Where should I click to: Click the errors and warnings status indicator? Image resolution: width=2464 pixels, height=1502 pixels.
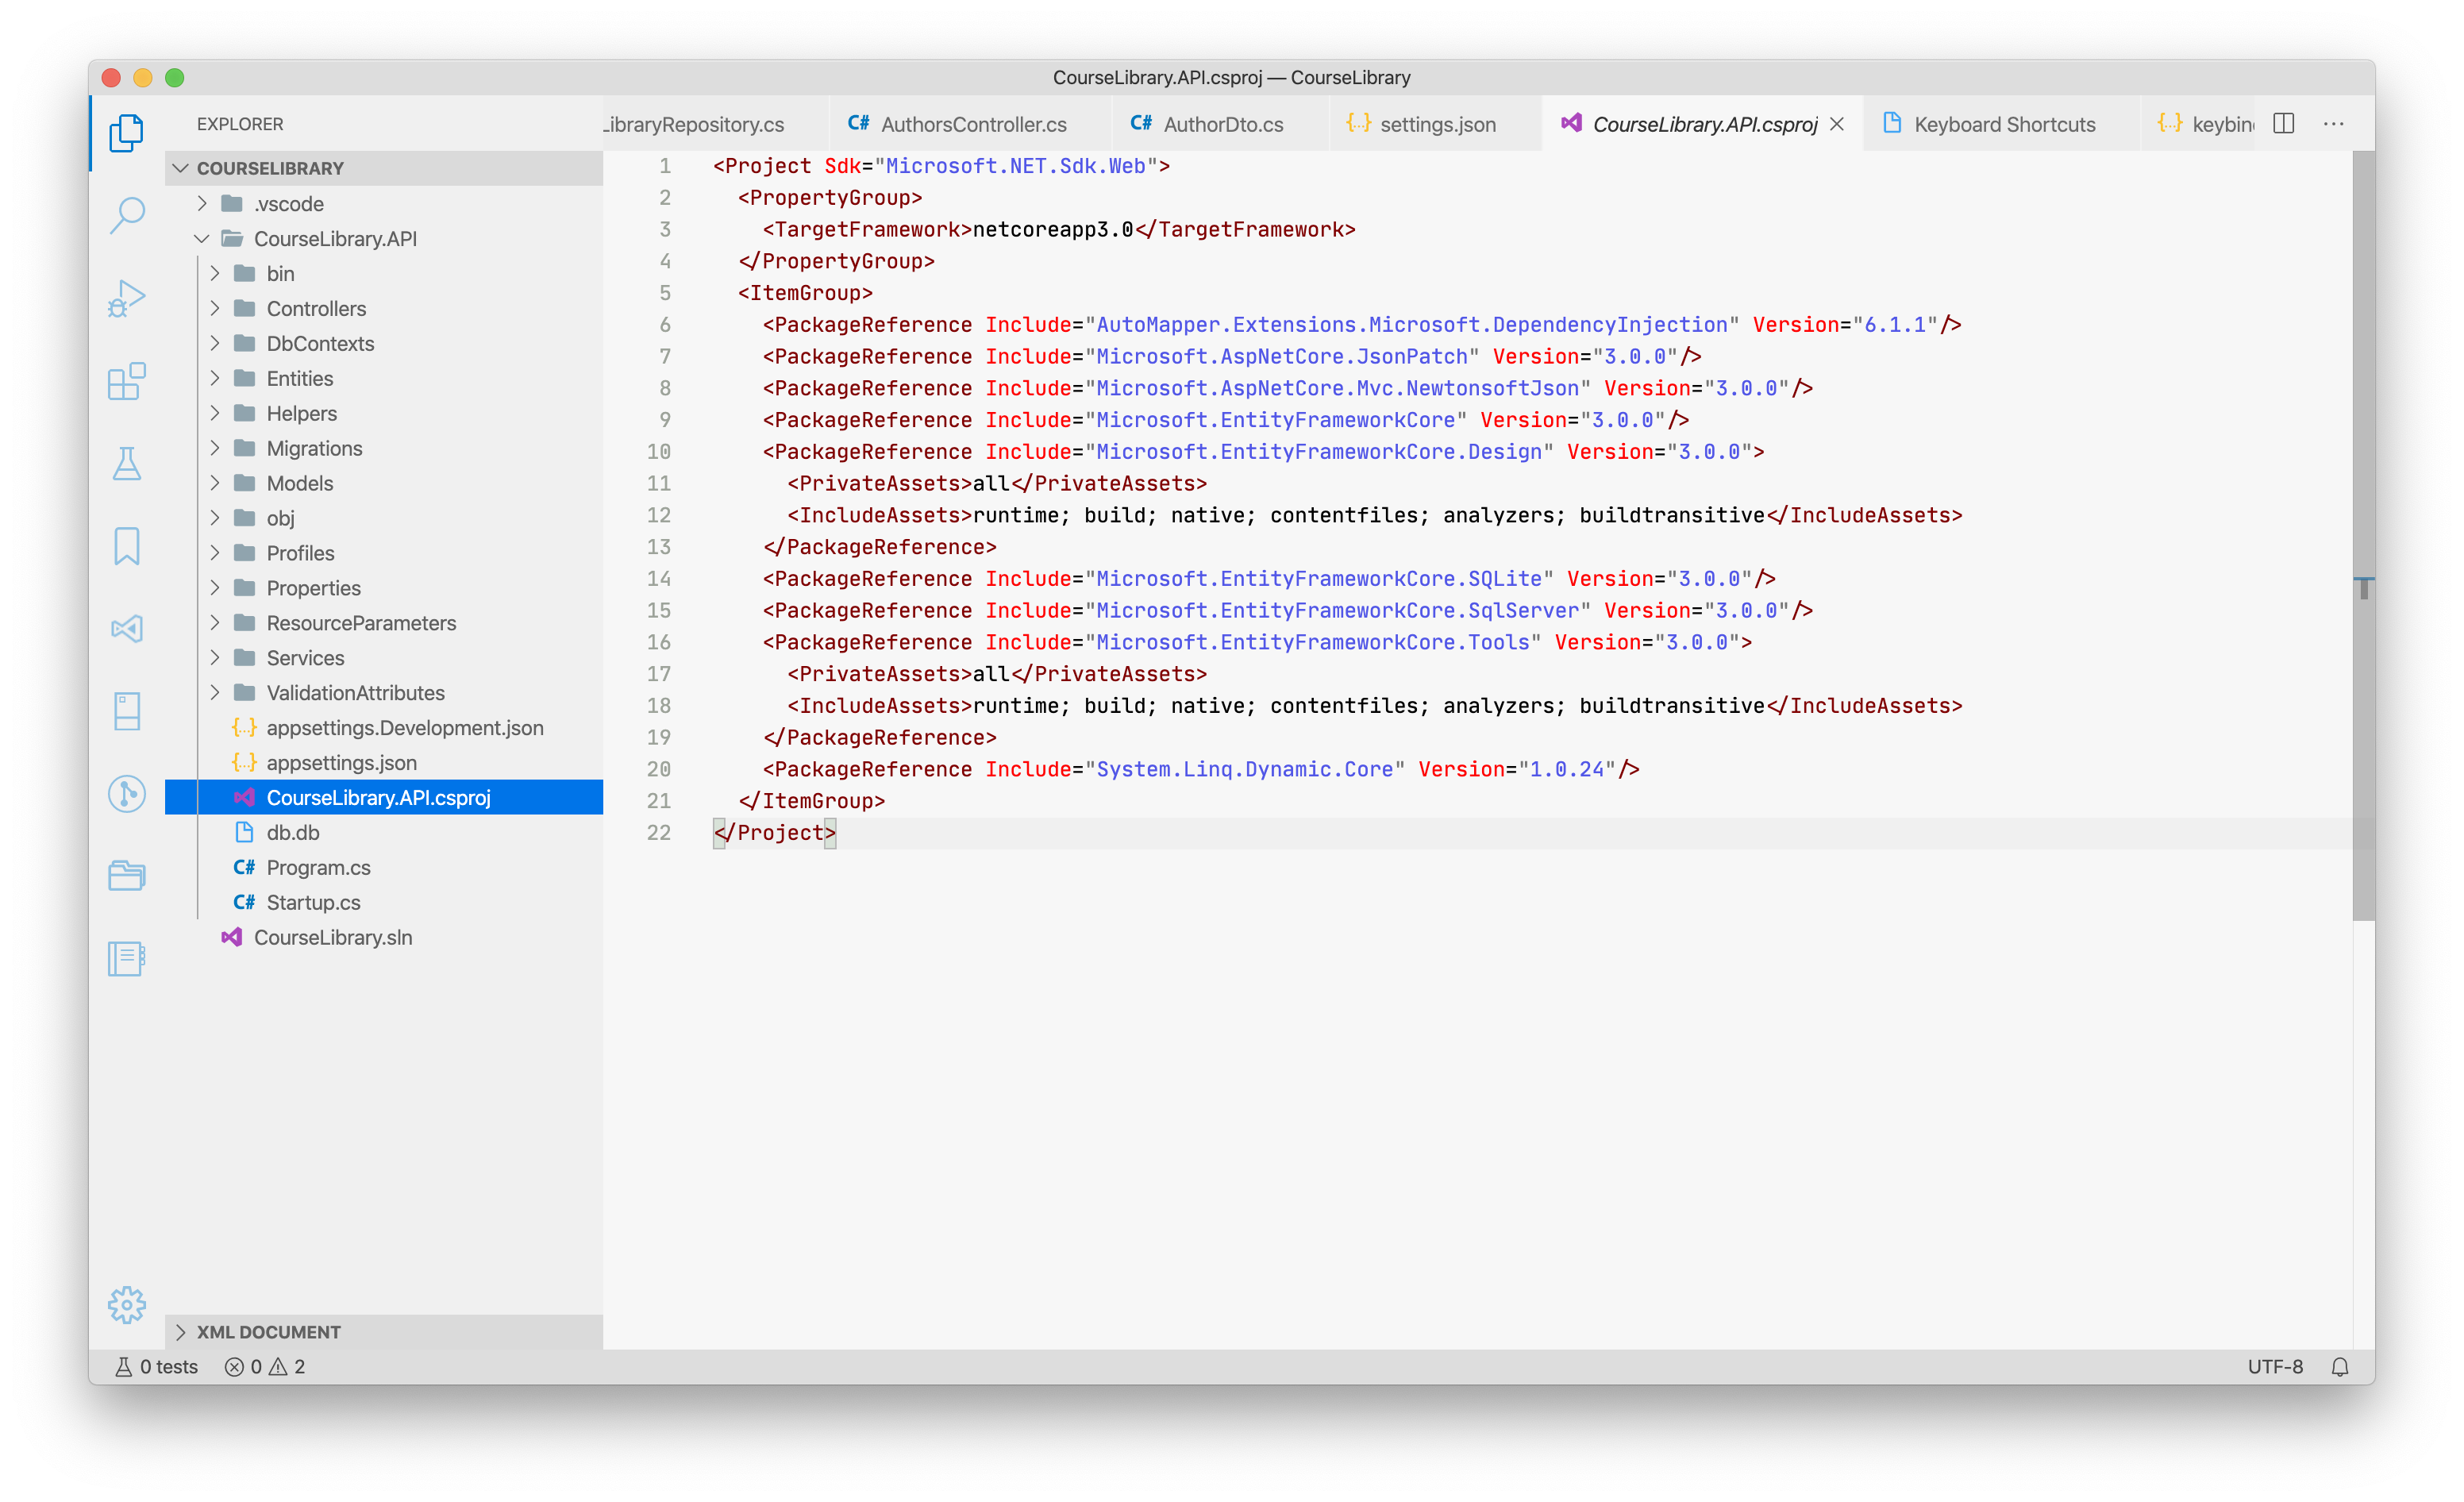pos(265,1366)
